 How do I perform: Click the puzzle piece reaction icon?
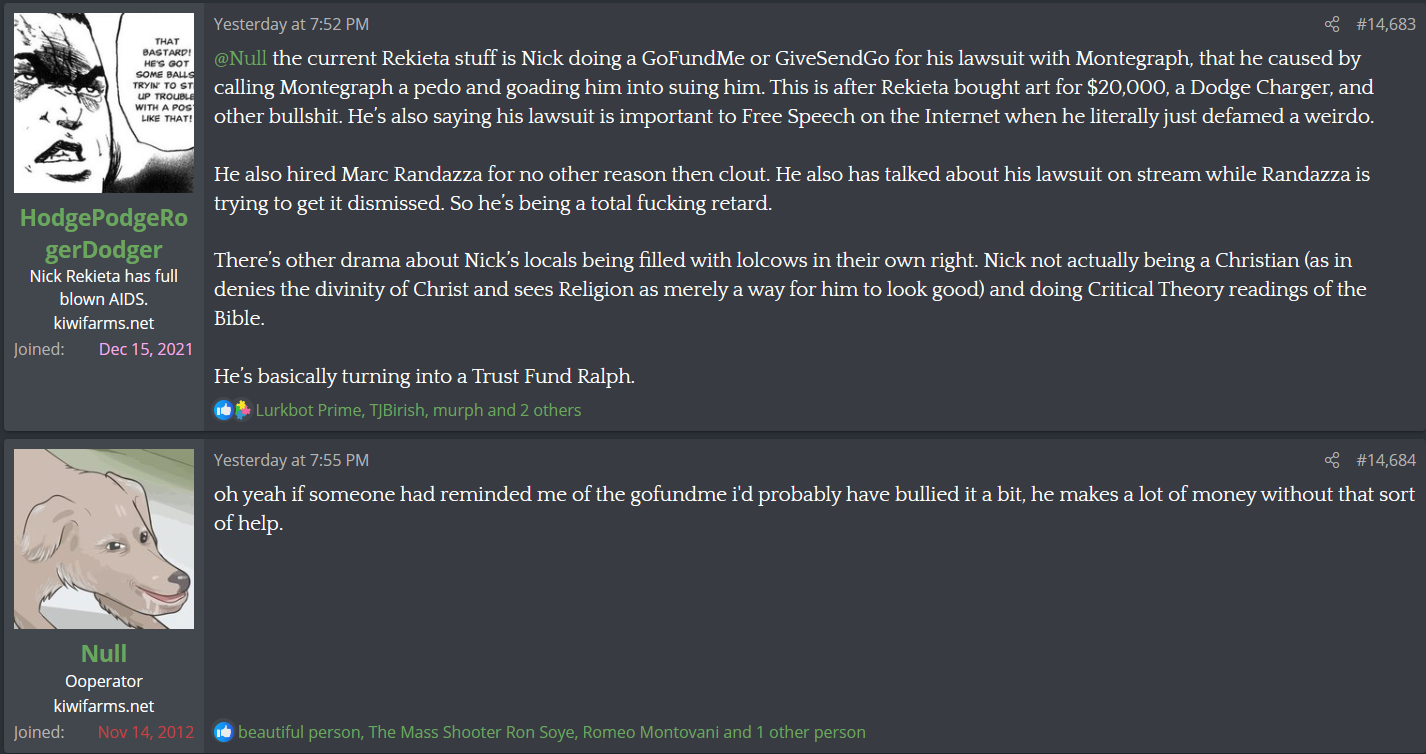coord(241,410)
